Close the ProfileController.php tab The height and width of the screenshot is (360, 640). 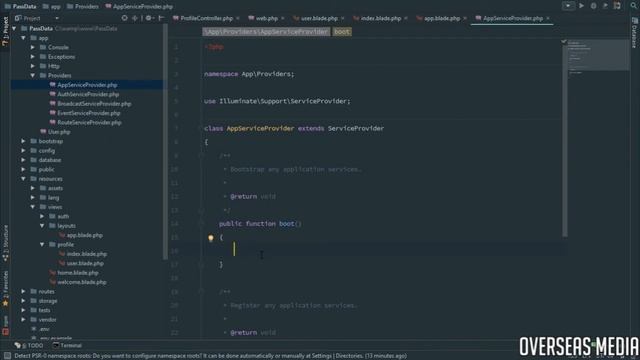coord(238,18)
